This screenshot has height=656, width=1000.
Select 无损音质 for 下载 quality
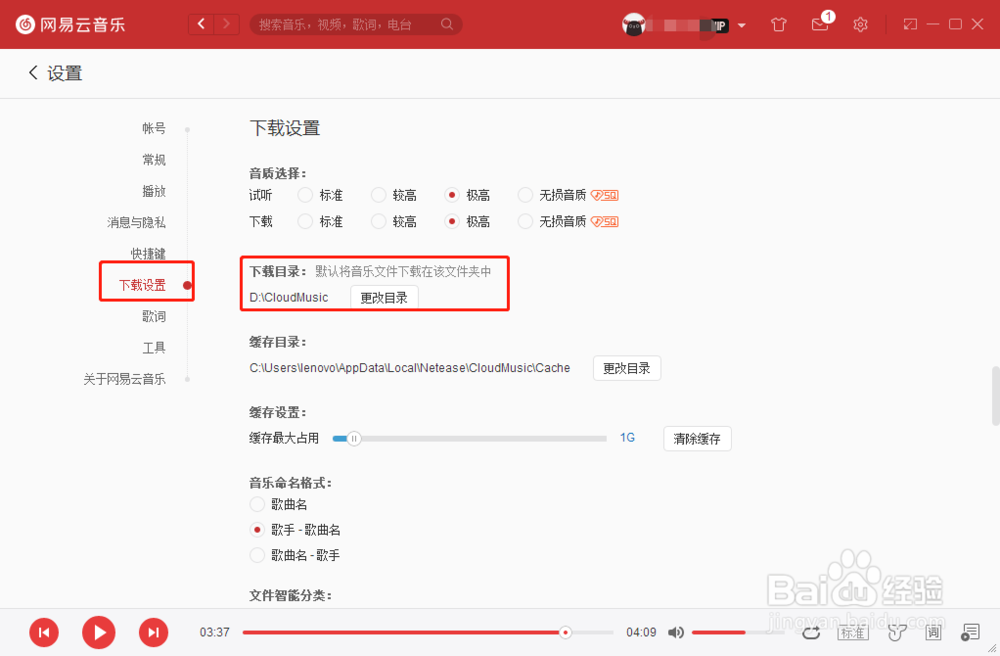pos(525,221)
